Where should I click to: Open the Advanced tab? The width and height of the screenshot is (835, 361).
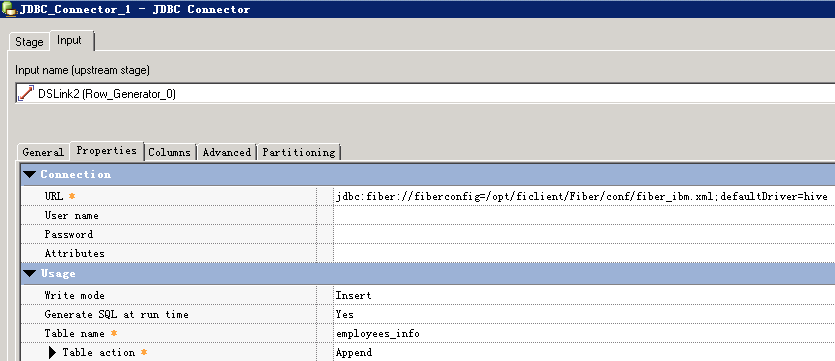tap(226, 152)
